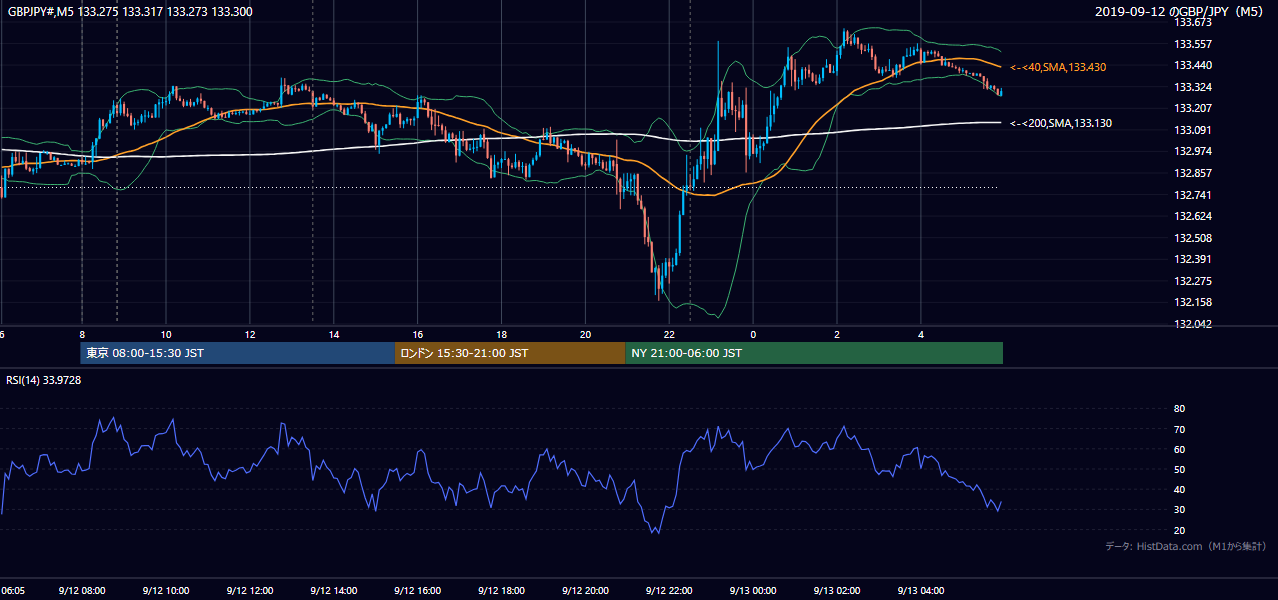The image size is (1278, 600).
Task: Click RSI scale level 50
Action: point(1179,469)
